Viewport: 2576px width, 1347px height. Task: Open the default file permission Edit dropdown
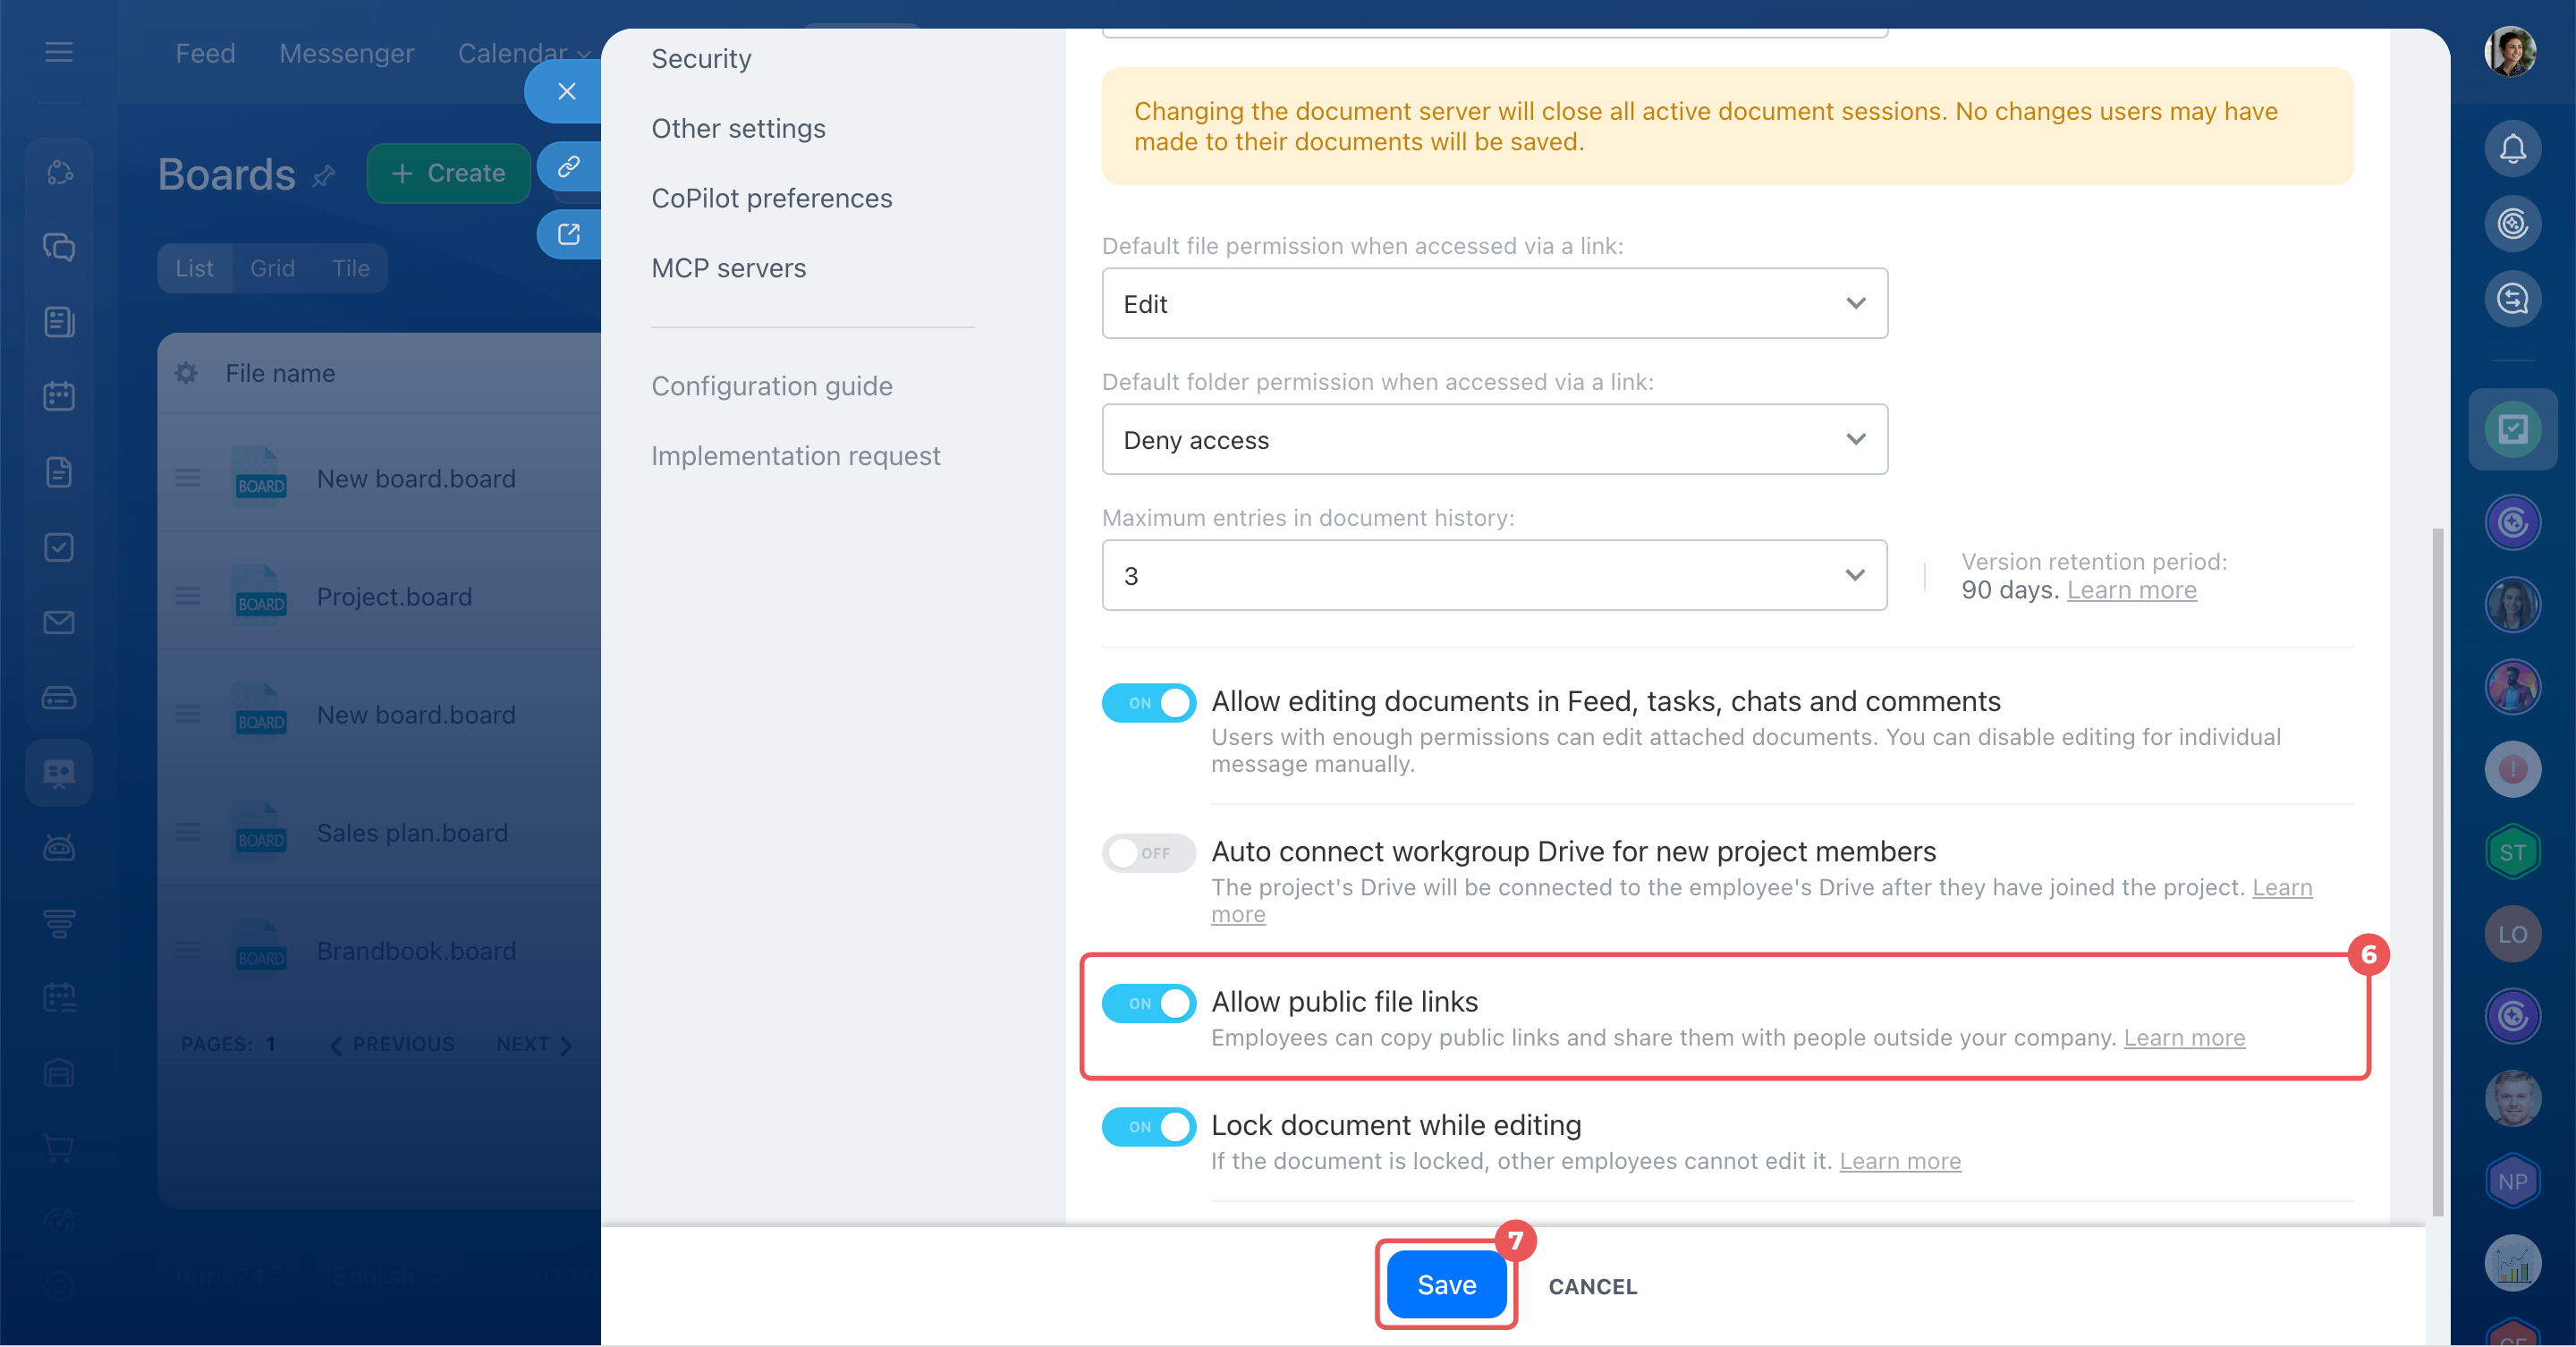point(1494,303)
